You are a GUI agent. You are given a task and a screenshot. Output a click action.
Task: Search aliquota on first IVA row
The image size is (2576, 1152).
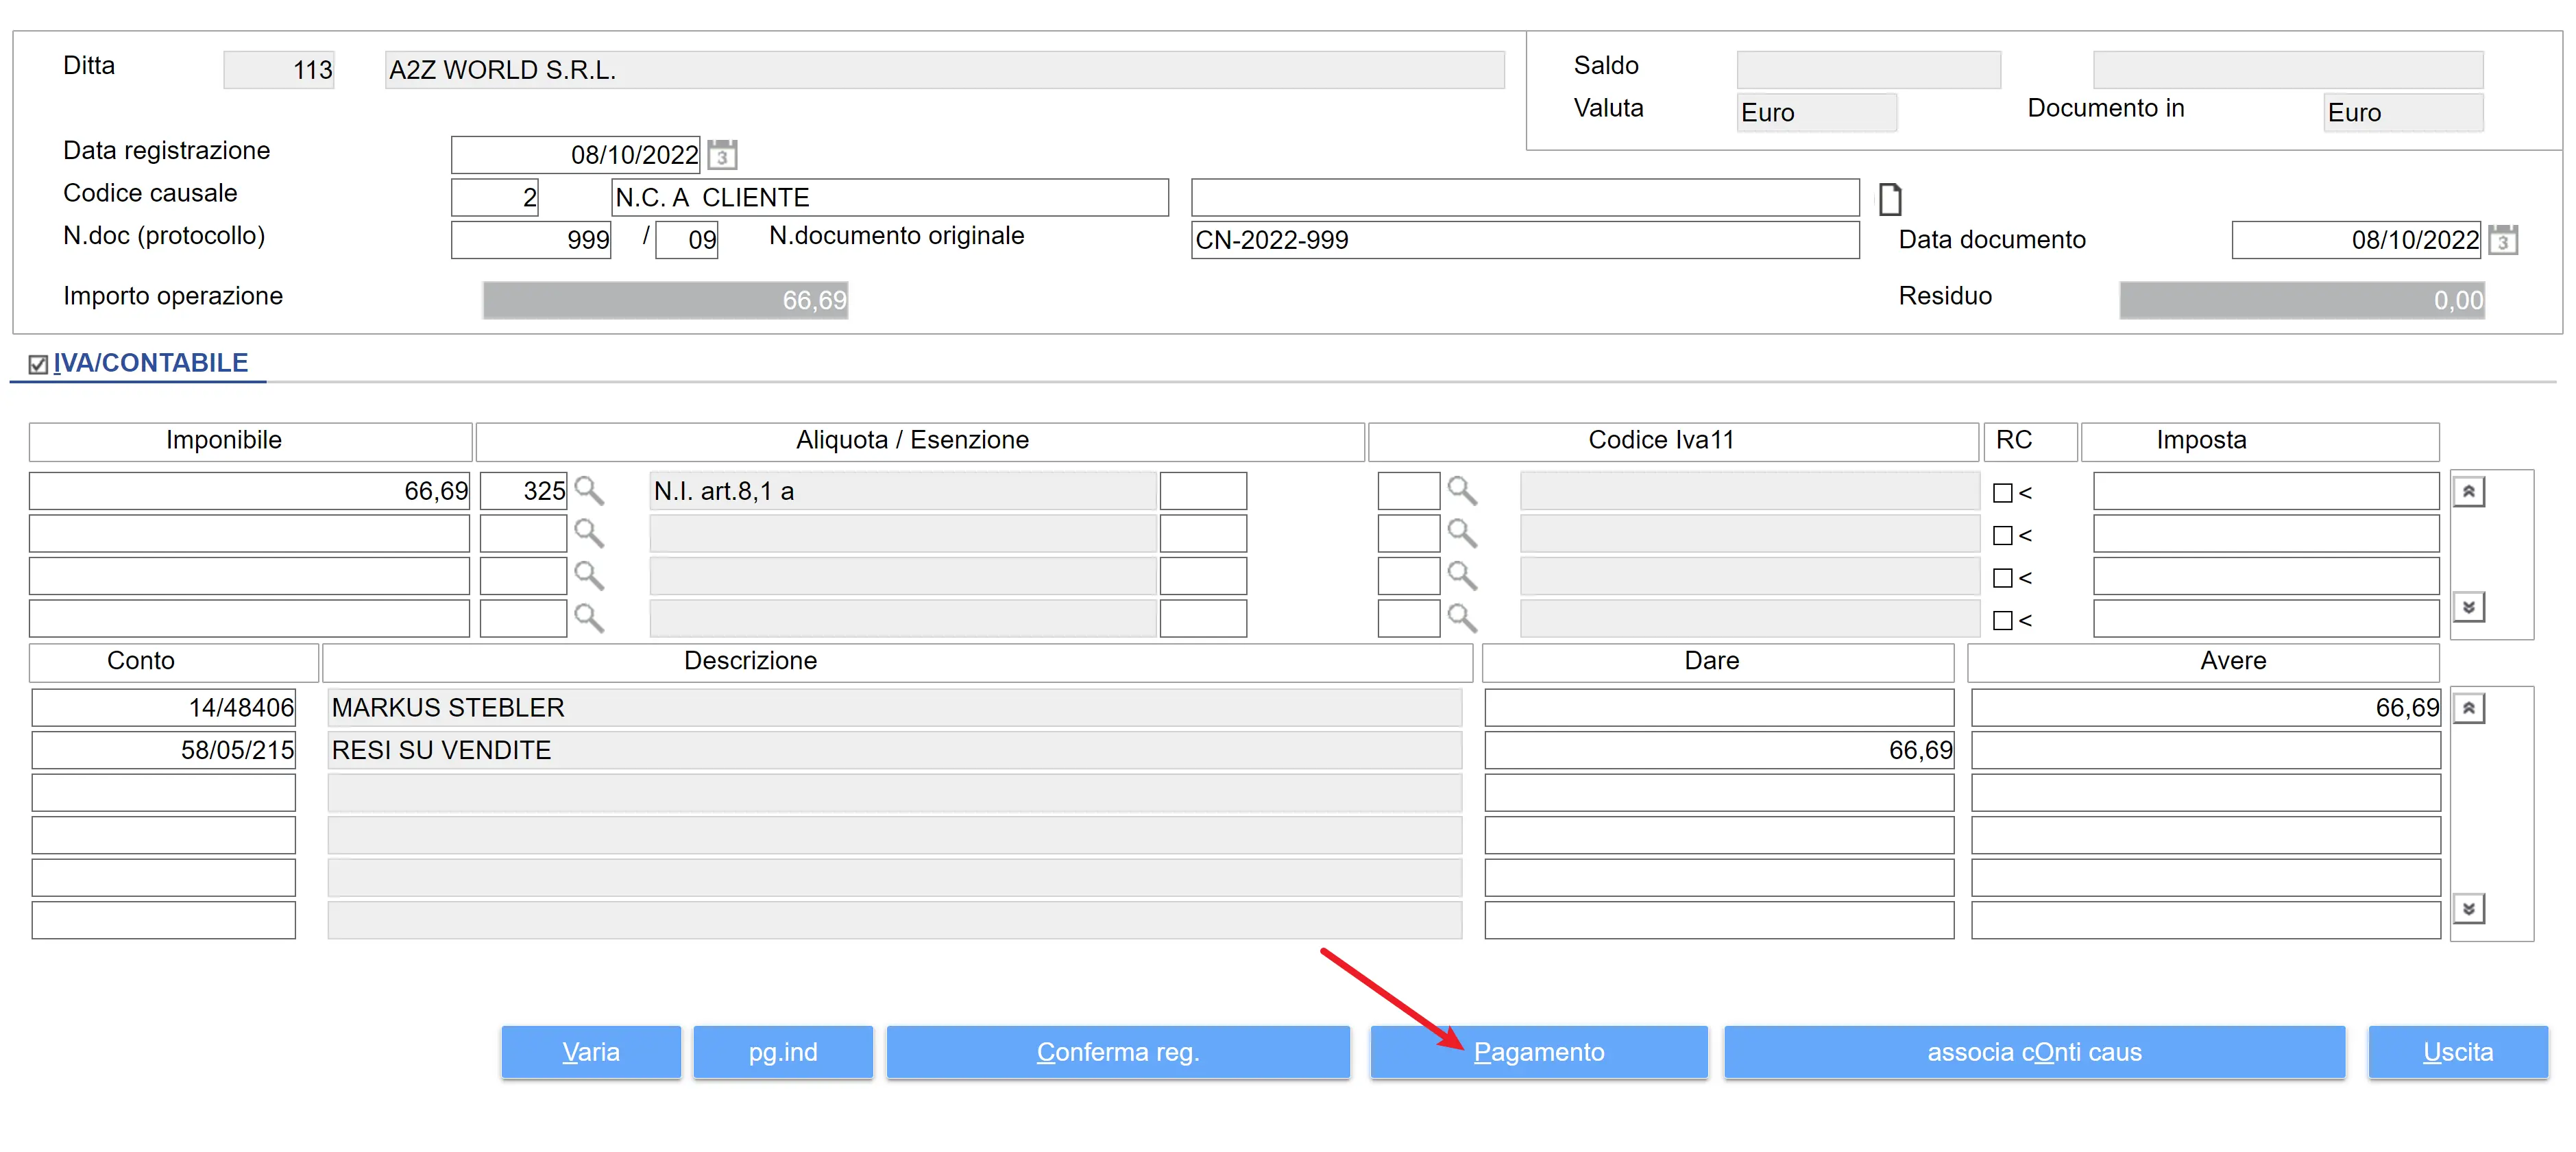589,491
